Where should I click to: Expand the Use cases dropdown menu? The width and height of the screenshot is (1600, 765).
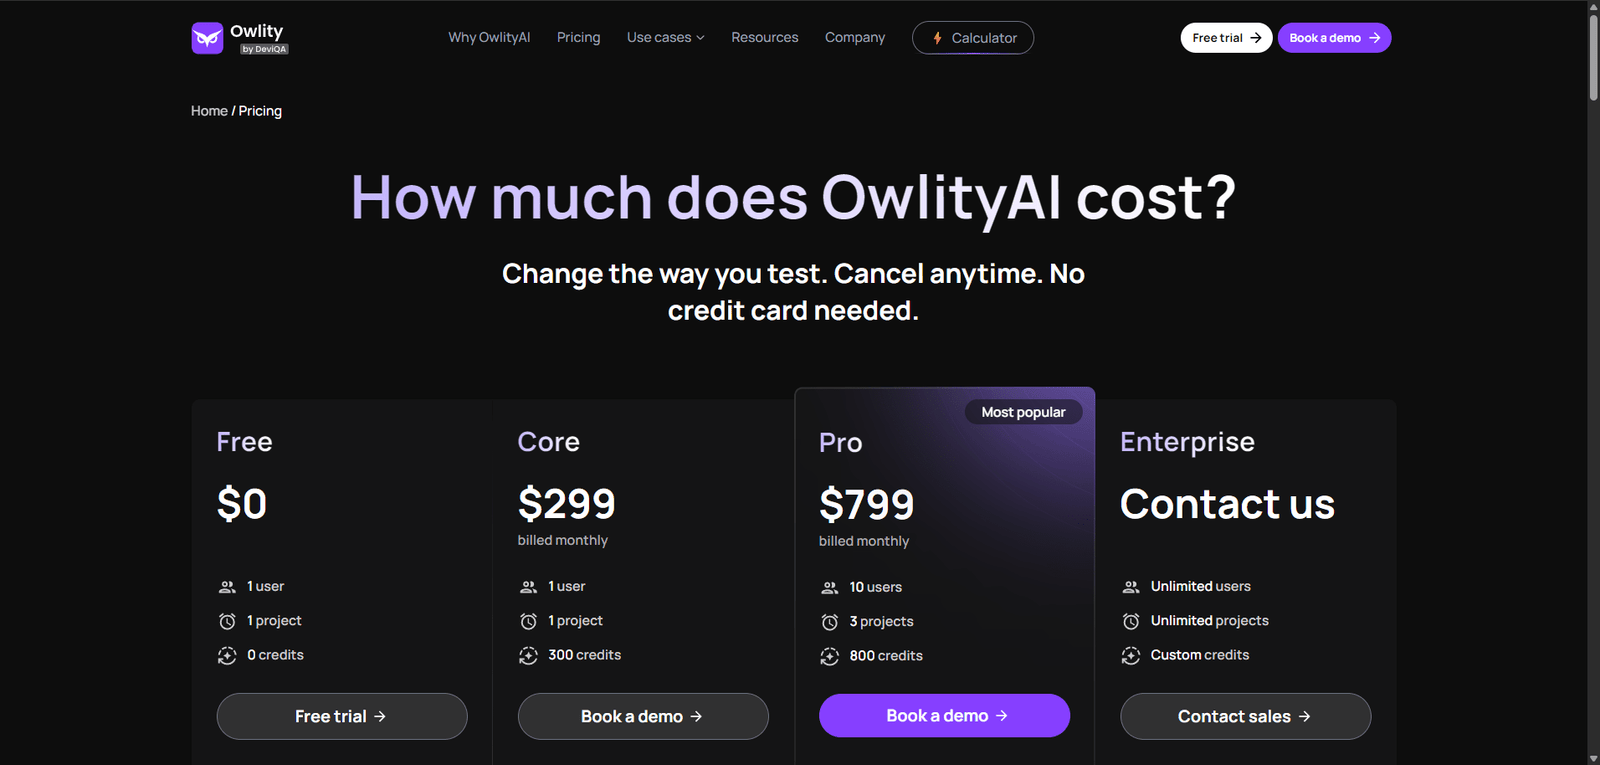pyautogui.click(x=665, y=38)
